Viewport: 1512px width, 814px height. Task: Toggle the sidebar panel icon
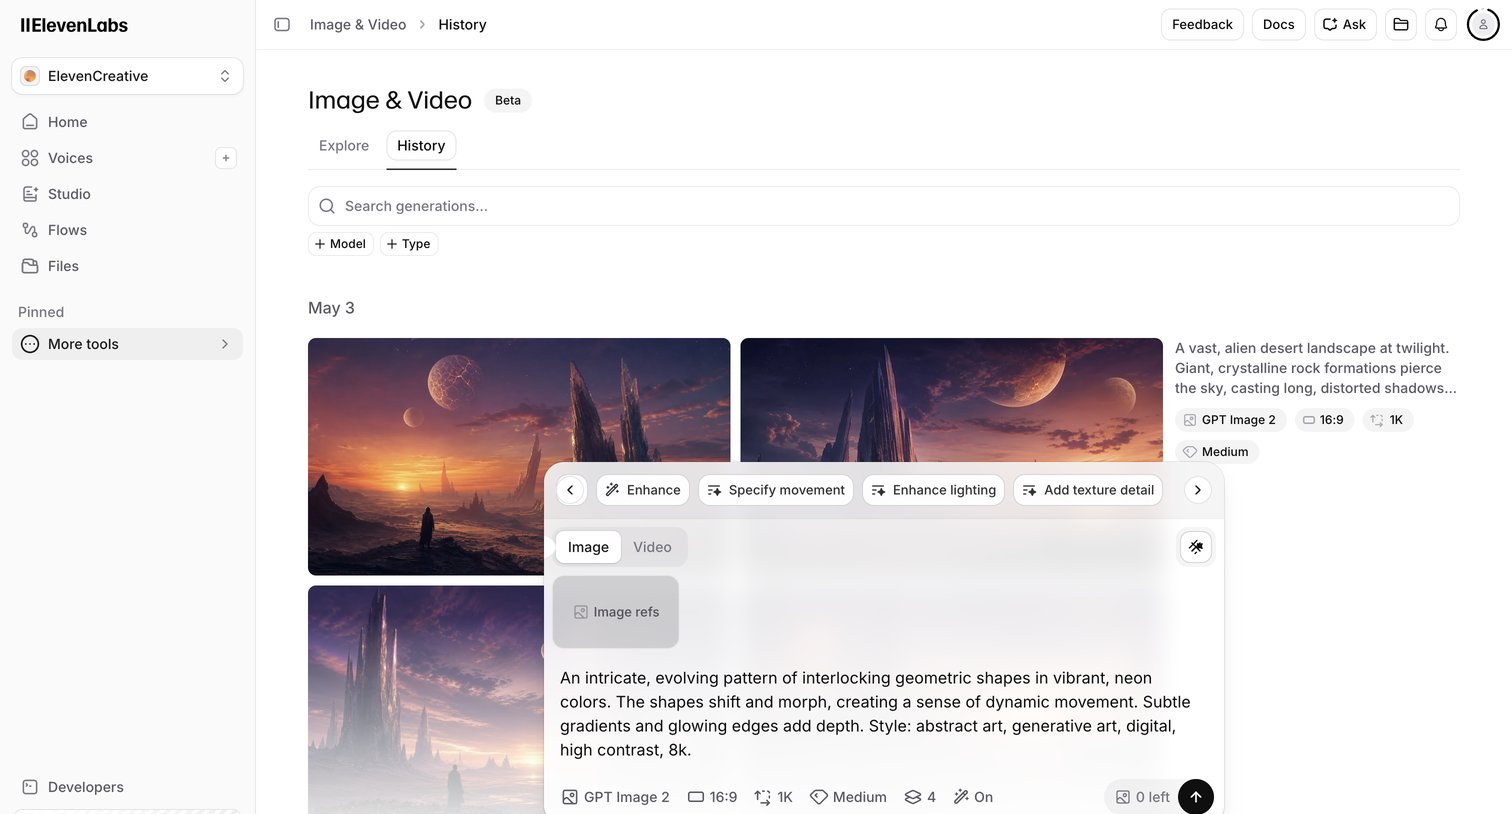tap(282, 24)
